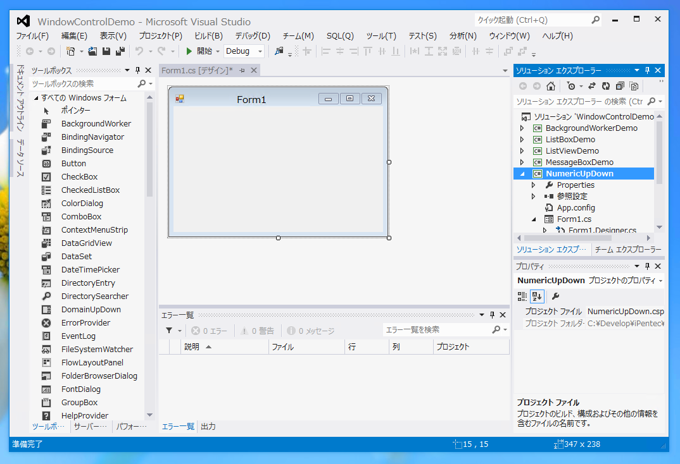The width and height of the screenshot is (680, 464).
Task: Click the New Project toolbar icon
Action: click(x=70, y=51)
